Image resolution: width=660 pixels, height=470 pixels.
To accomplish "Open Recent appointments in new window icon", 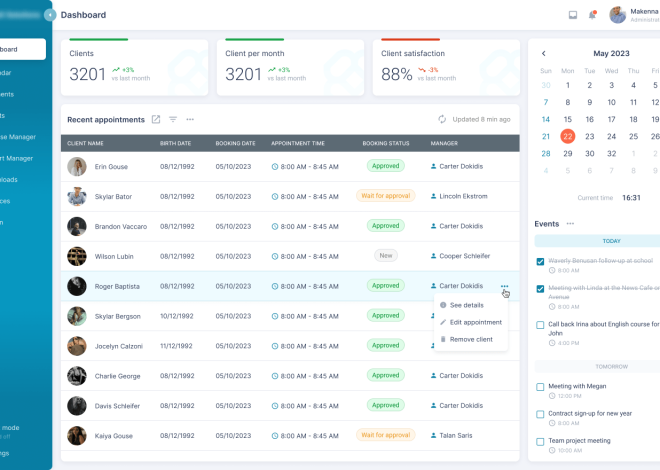I will point(156,119).
